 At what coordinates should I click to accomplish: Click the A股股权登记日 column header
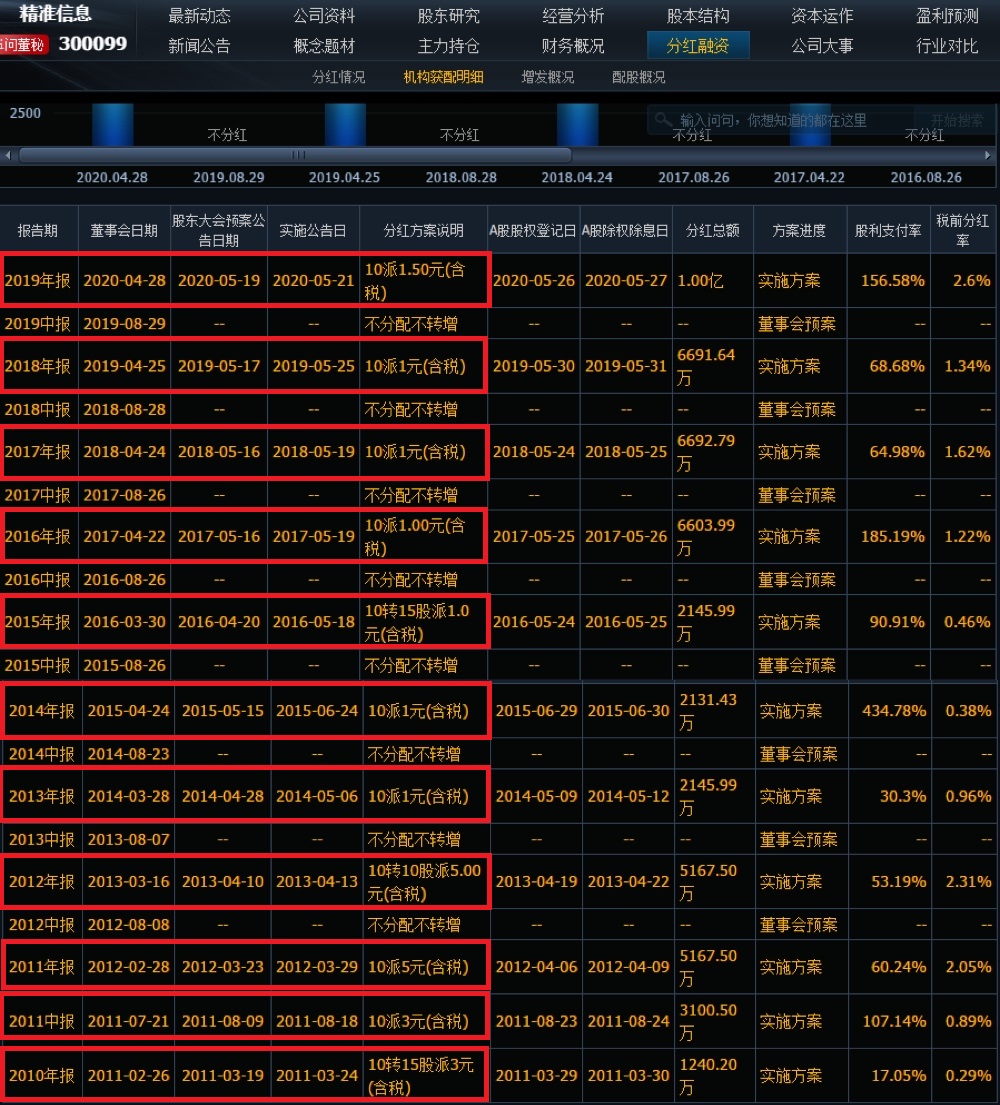click(533, 230)
